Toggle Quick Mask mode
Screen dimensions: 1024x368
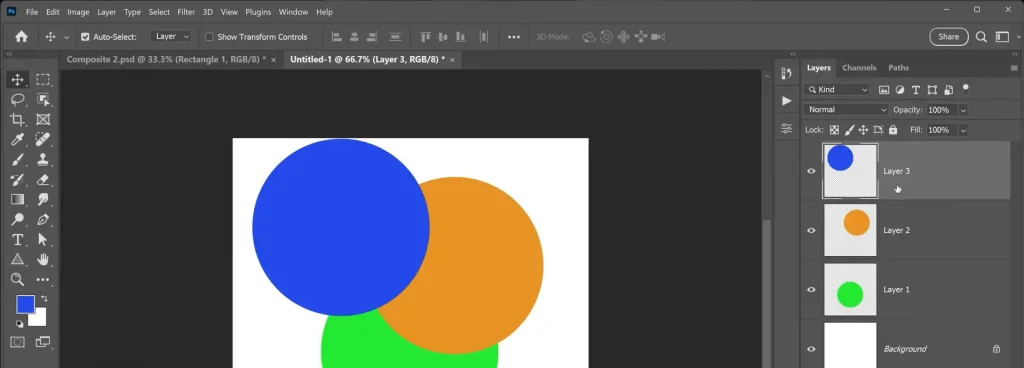[x=18, y=341]
